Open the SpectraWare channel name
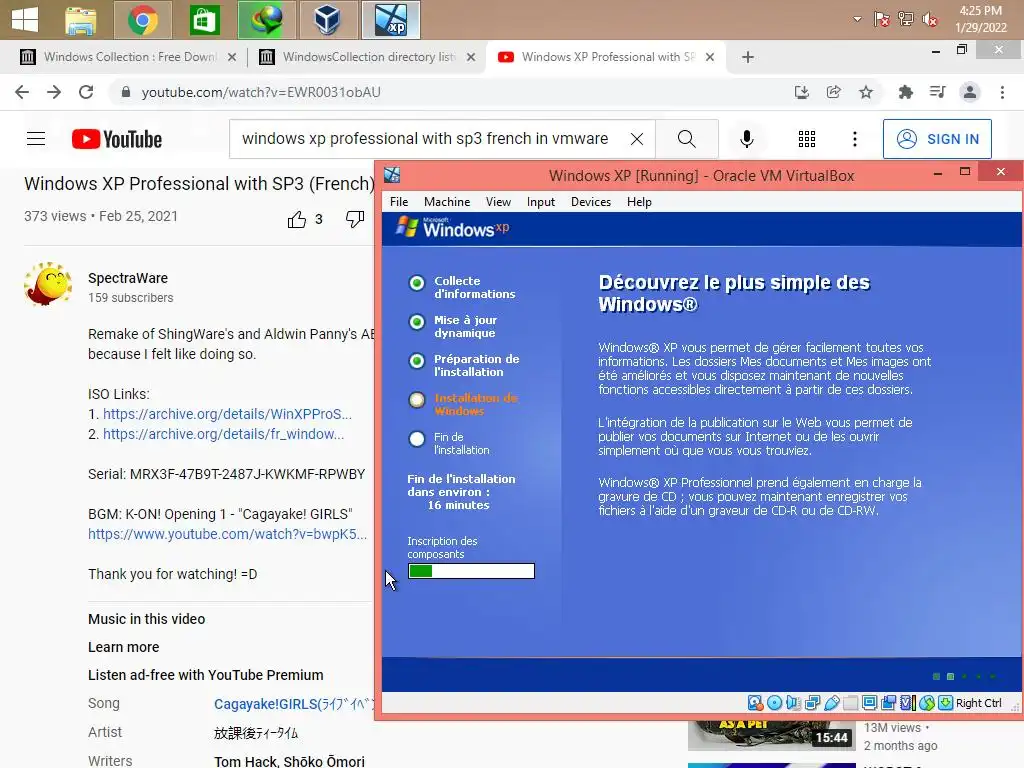 point(128,278)
